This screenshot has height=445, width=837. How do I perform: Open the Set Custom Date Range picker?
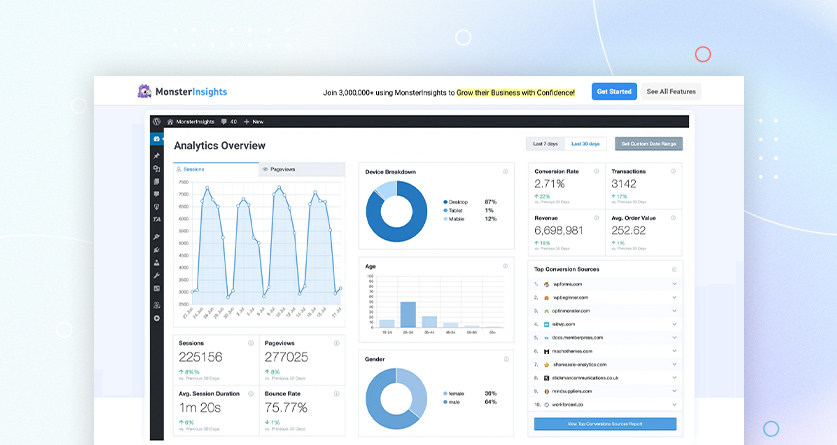648,144
